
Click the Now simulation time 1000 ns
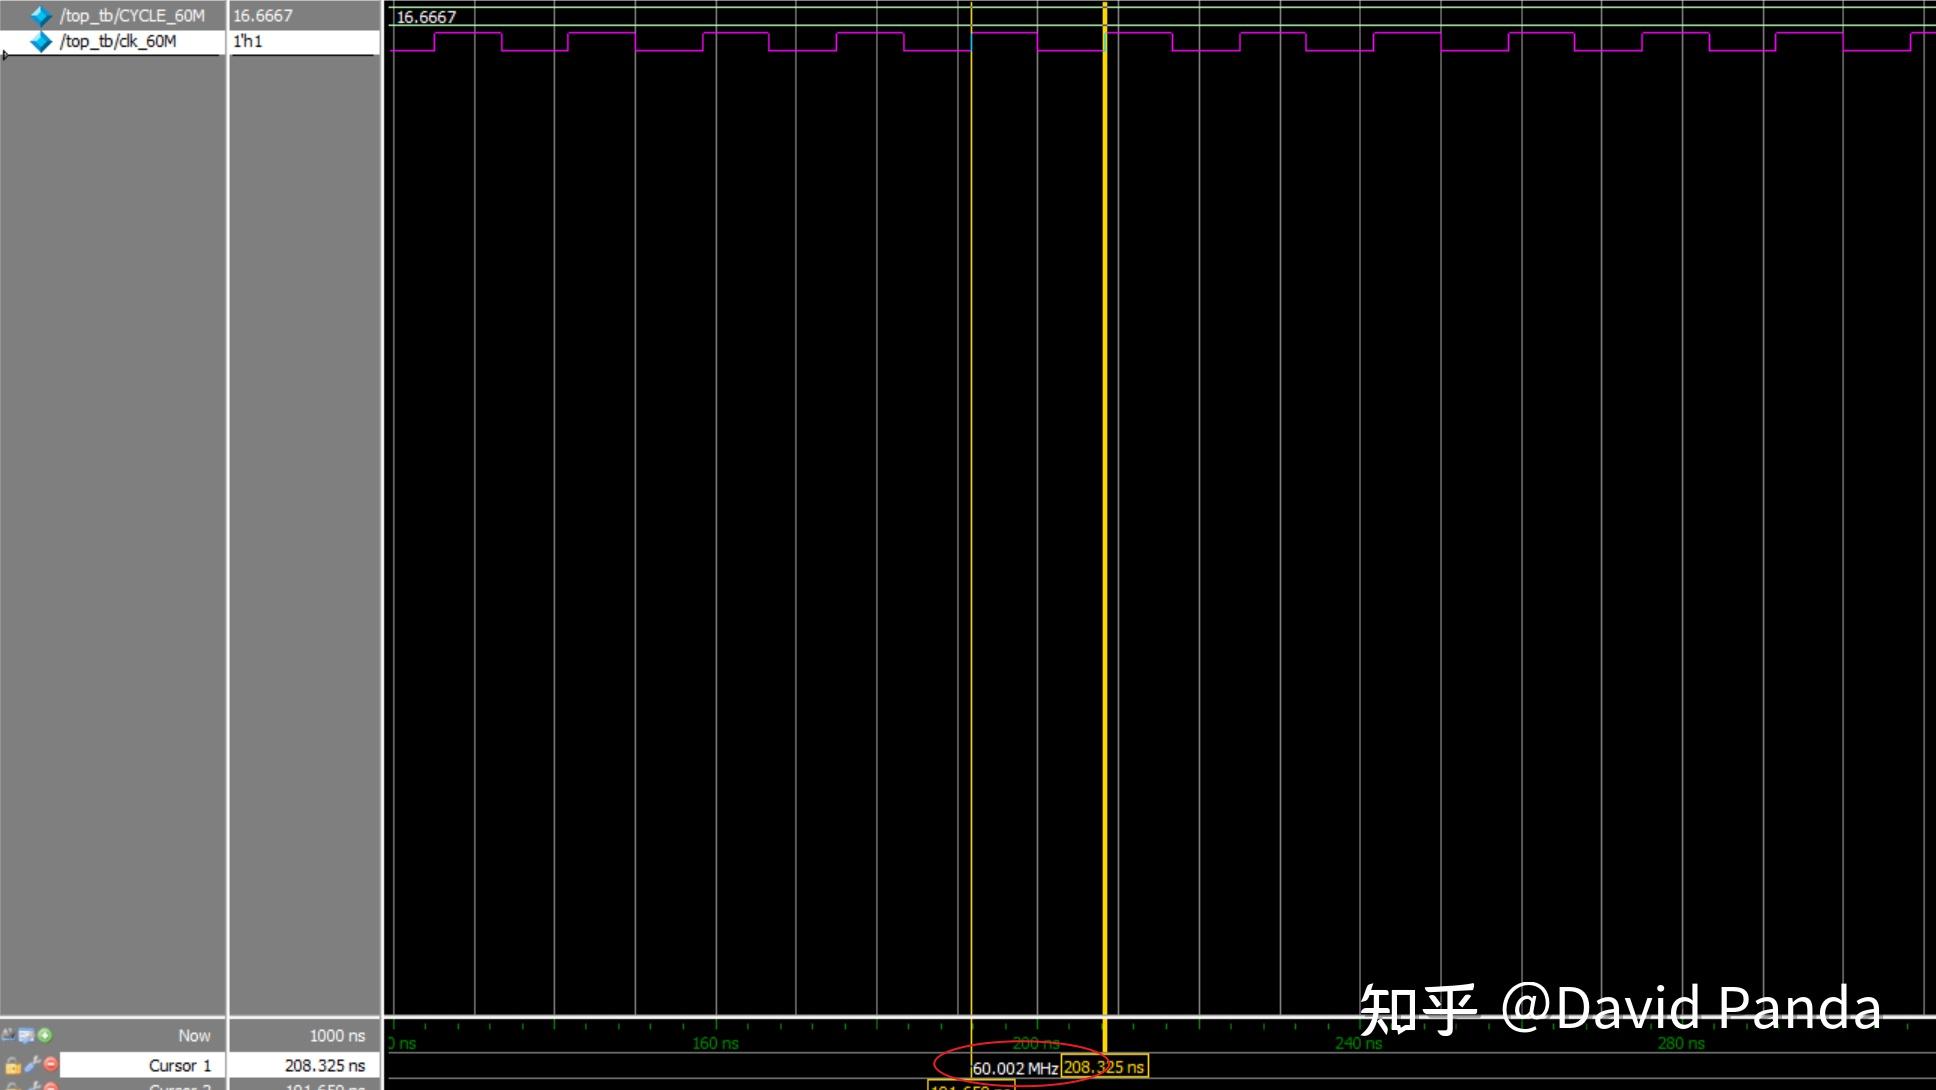click(x=336, y=1036)
